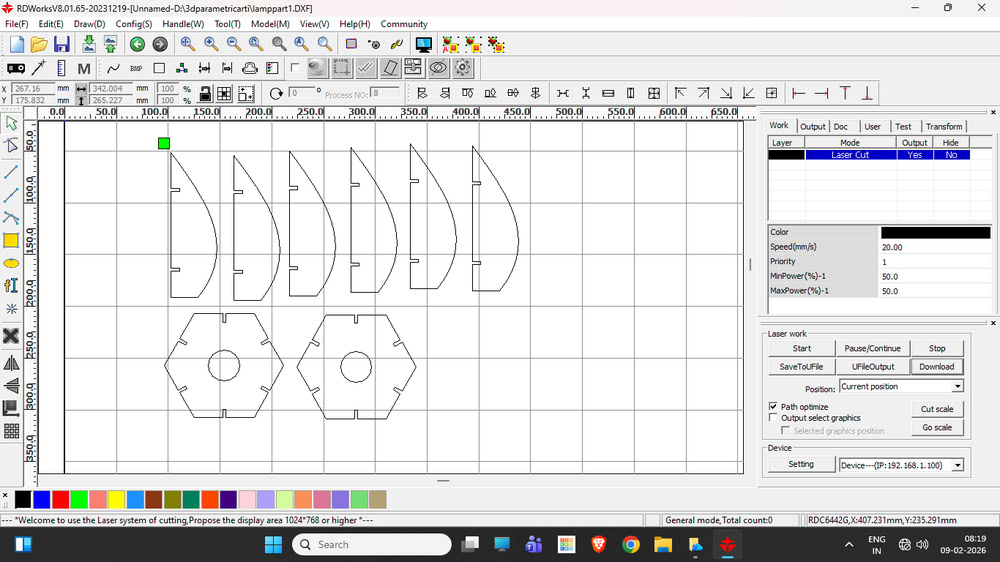This screenshot has height=562, width=1000.
Task: Click the Speed(mm/s) value 20.00
Action: pyautogui.click(x=936, y=248)
